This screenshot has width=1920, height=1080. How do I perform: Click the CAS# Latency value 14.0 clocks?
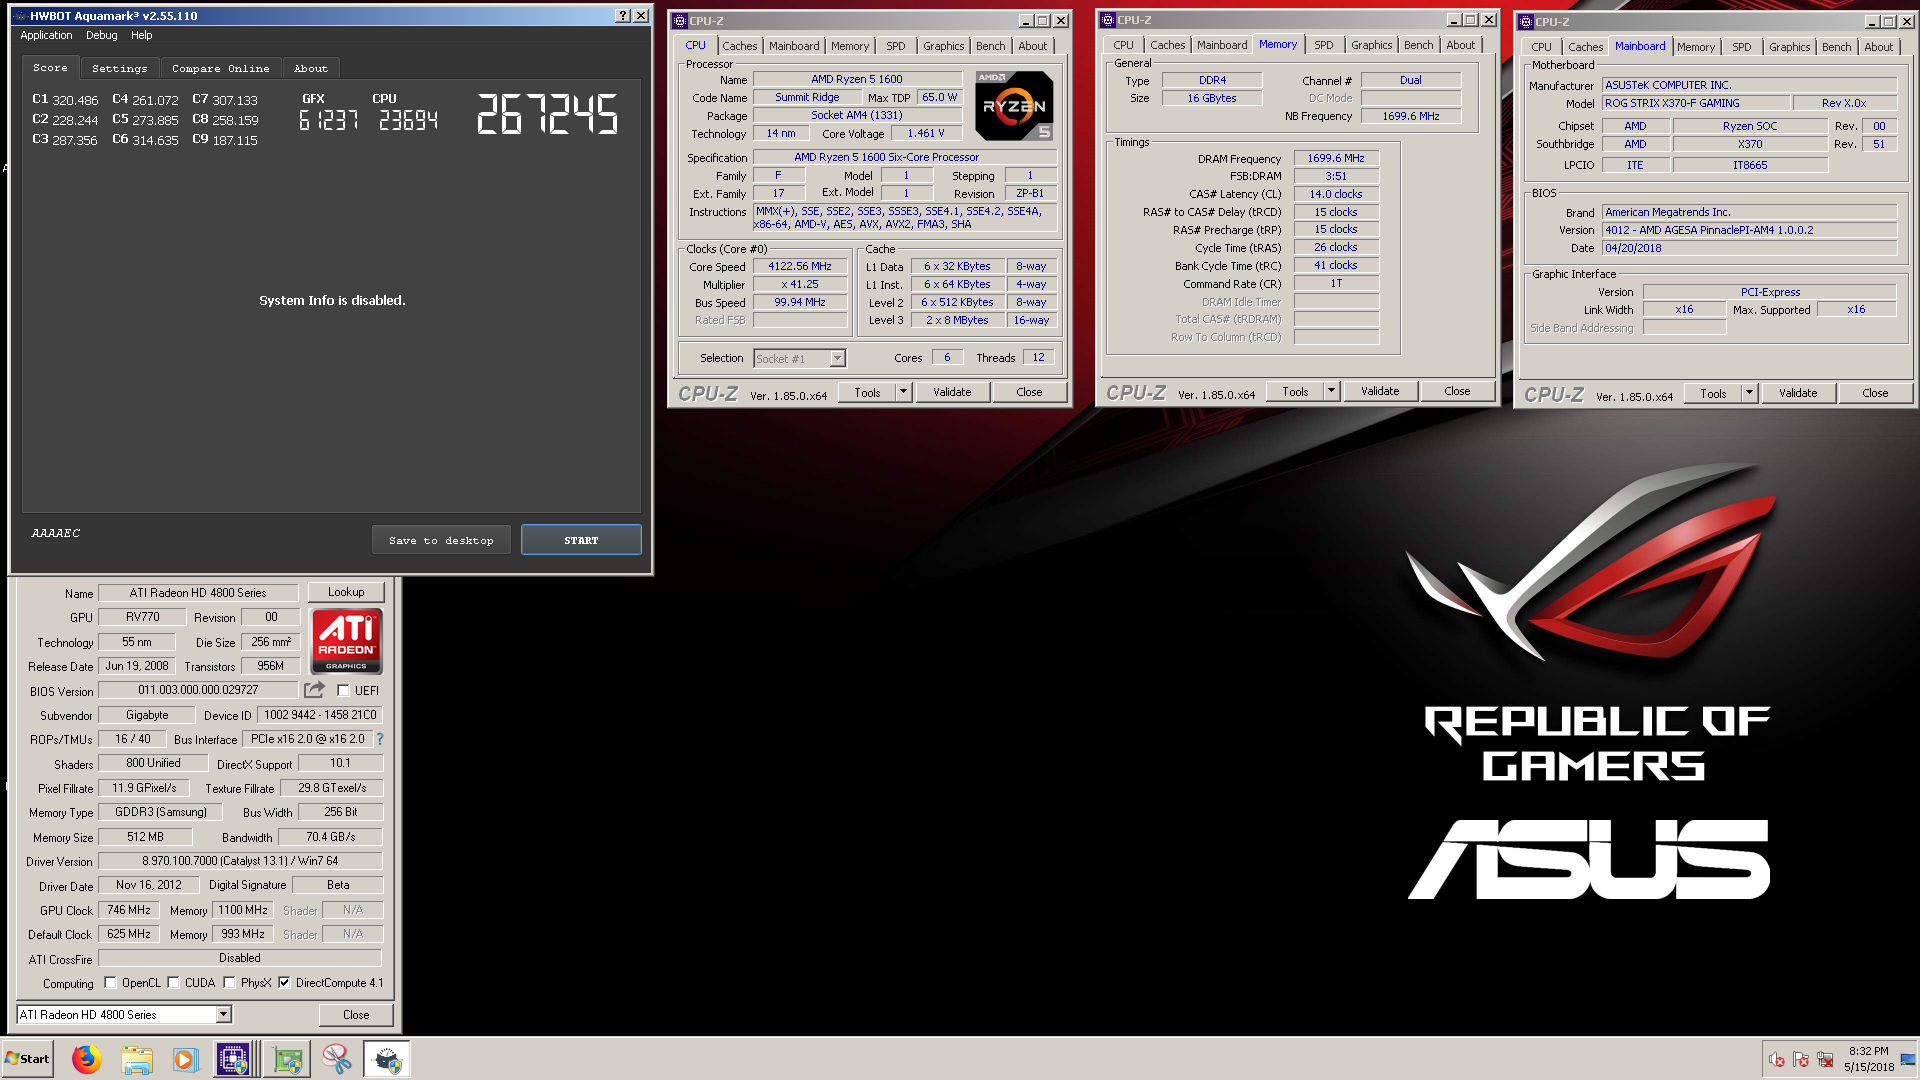pos(1336,194)
